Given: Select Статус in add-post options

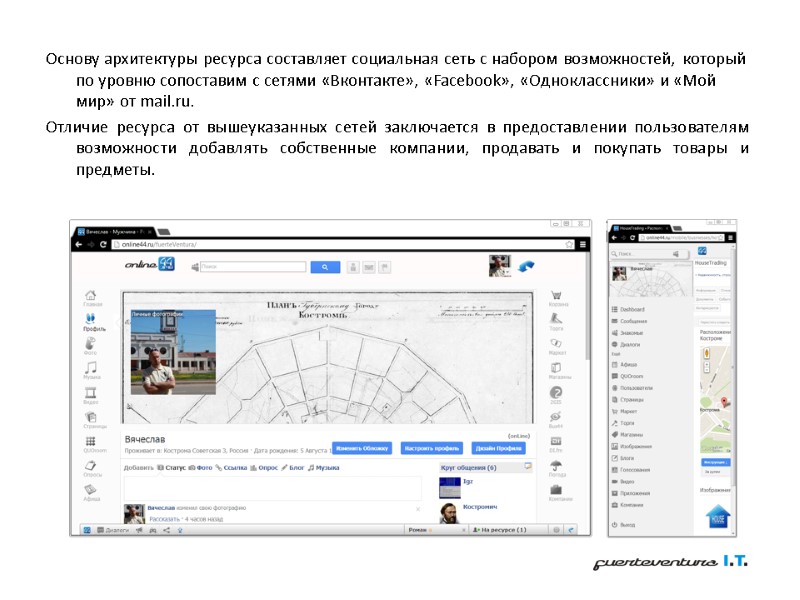Looking at the screenshot, I should pos(171,467).
